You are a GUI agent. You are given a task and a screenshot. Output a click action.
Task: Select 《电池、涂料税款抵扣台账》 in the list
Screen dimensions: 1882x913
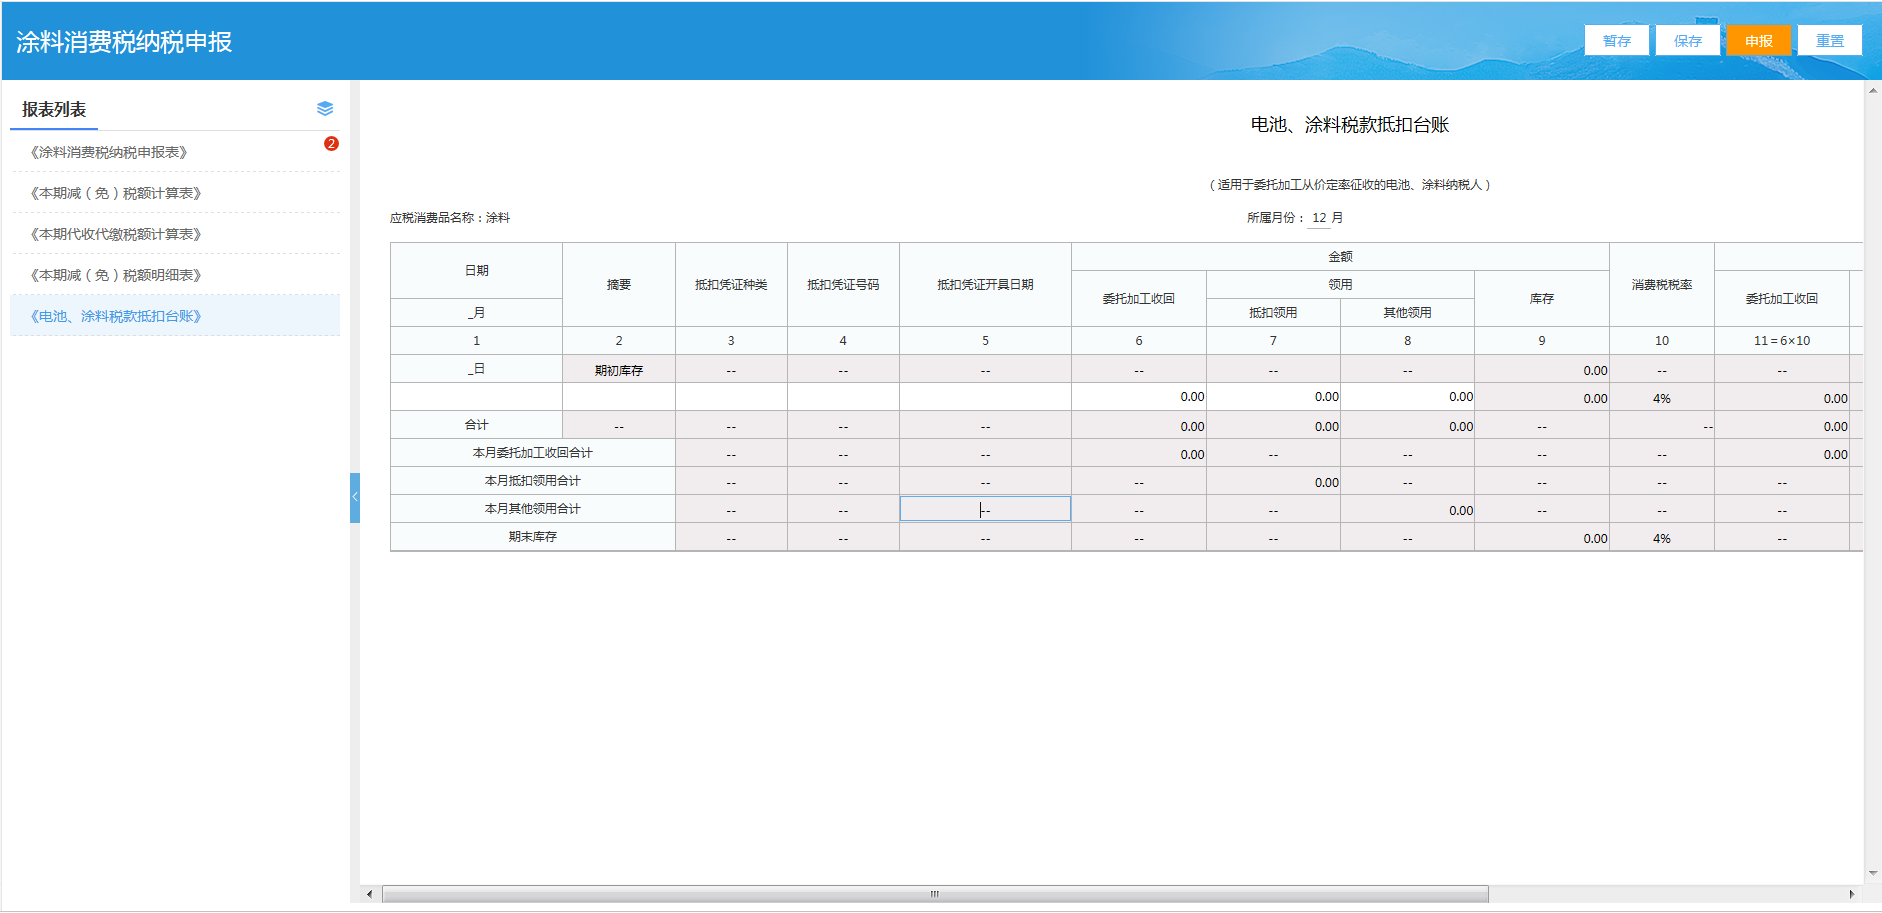[x=116, y=316]
